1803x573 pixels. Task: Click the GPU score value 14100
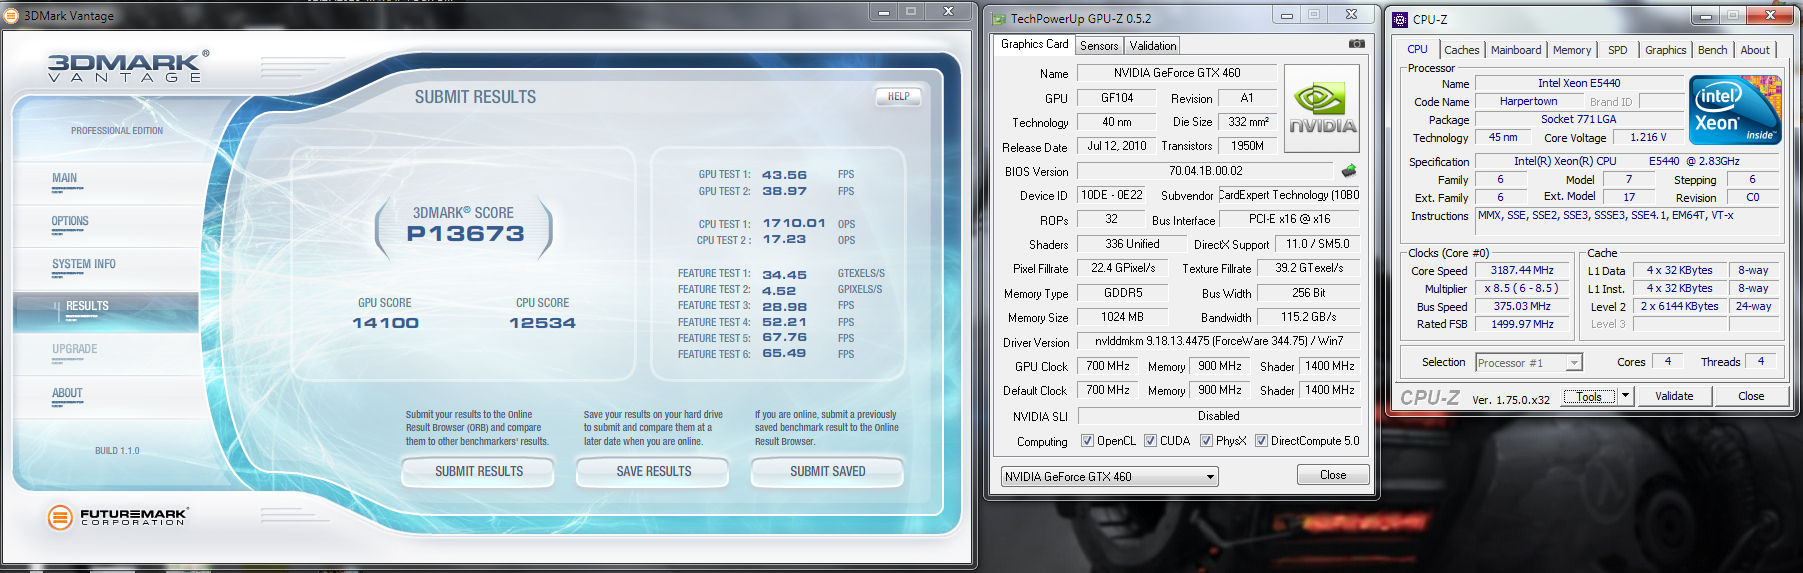[x=385, y=323]
